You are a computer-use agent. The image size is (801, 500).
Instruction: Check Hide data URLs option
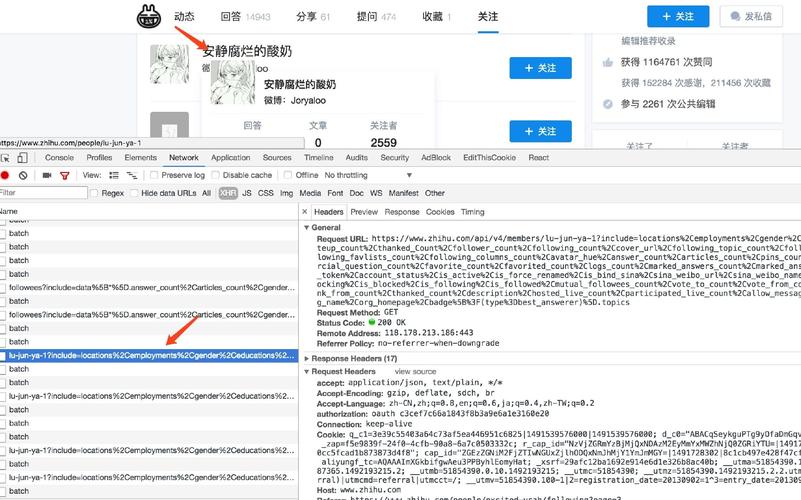click(134, 193)
